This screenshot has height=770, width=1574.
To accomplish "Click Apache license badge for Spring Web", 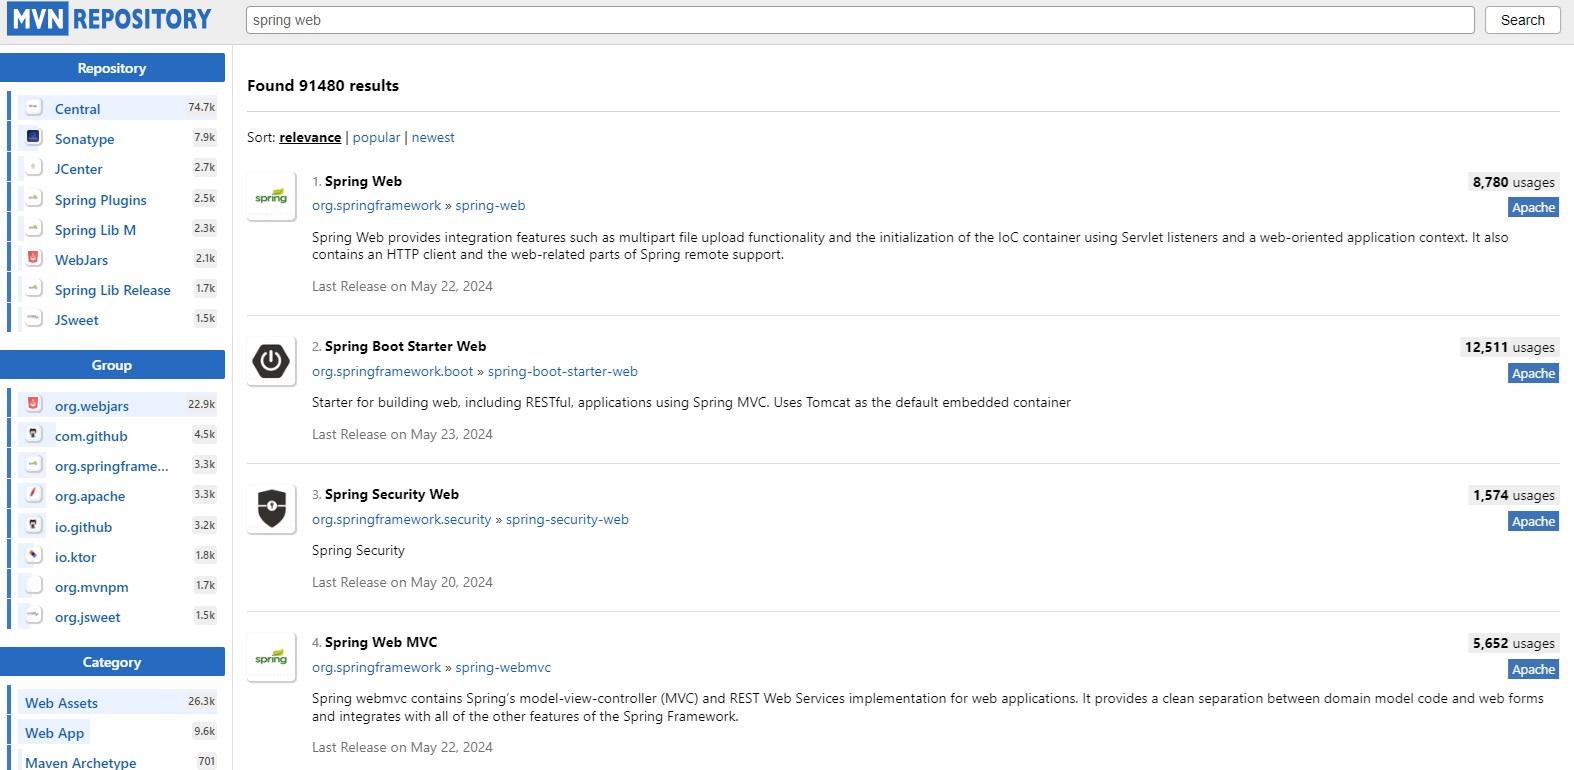I will [1533, 208].
